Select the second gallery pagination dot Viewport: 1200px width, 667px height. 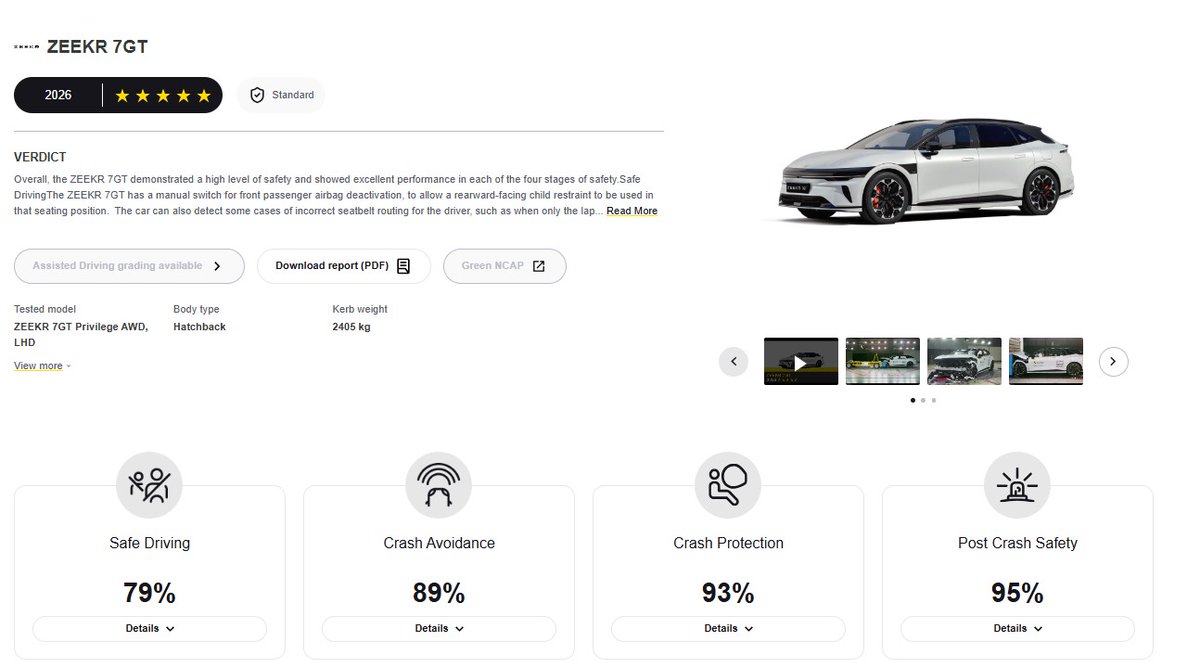click(923, 400)
